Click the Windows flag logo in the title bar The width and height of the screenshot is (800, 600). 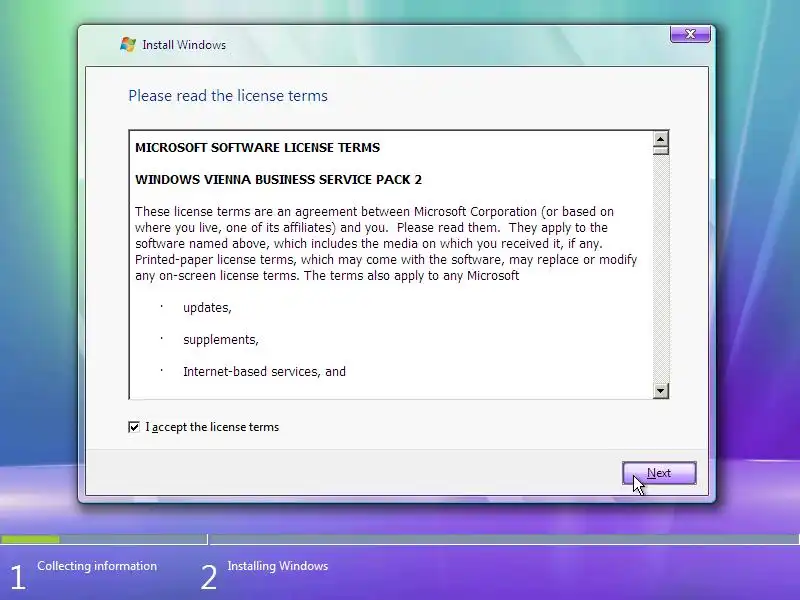[128, 44]
